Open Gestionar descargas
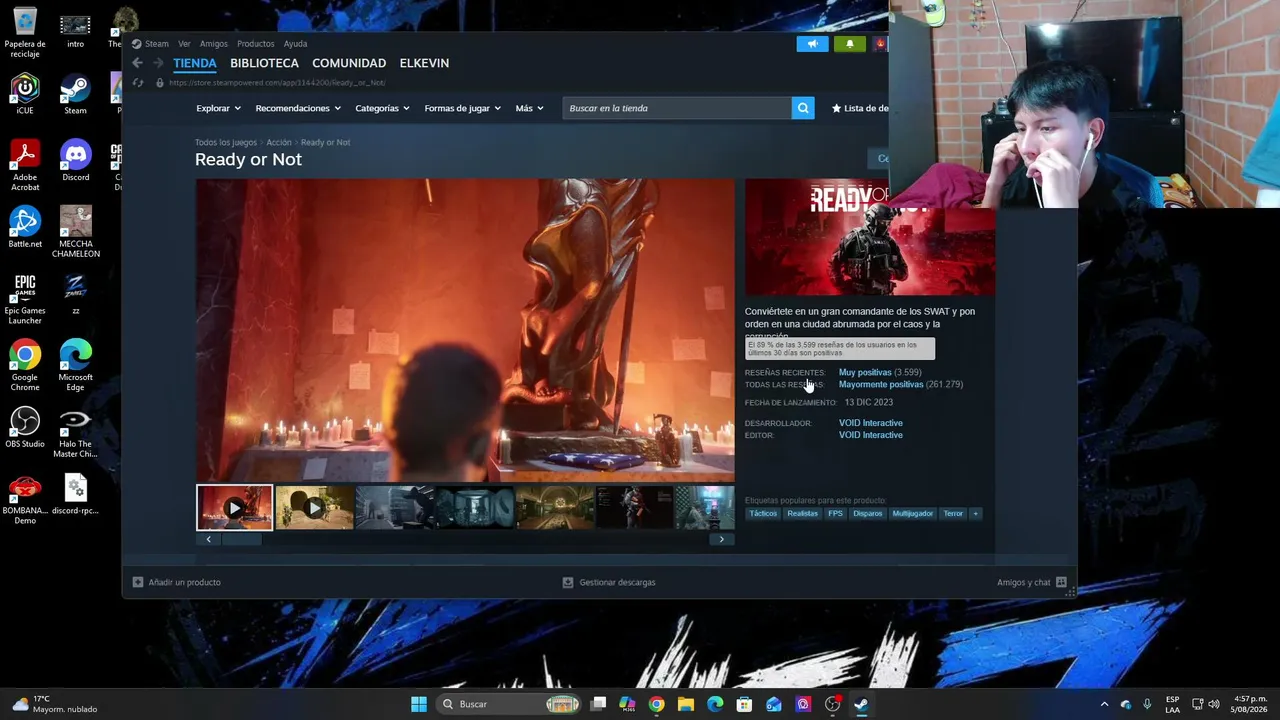Screen dimensions: 1280x720 pyautogui.click(x=609, y=582)
